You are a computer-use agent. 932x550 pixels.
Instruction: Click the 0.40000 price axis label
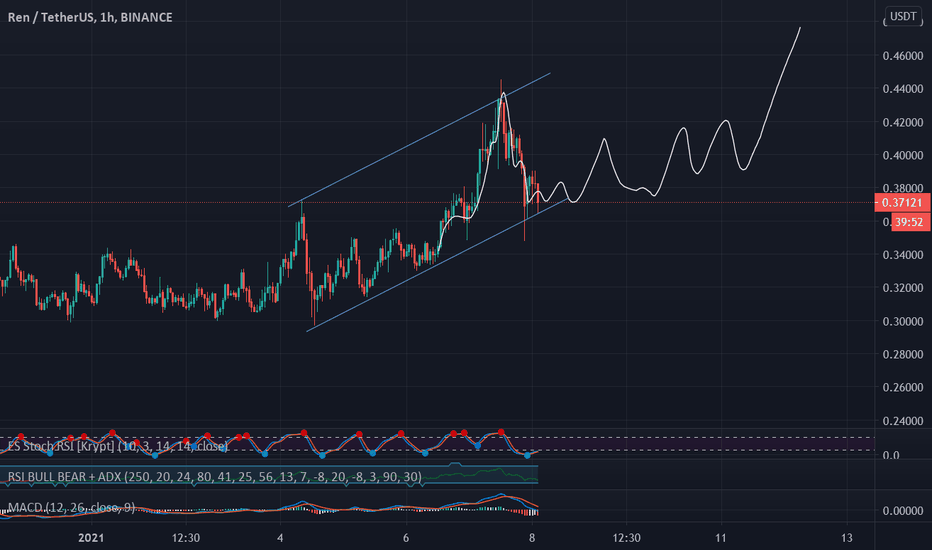coord(903,155)
